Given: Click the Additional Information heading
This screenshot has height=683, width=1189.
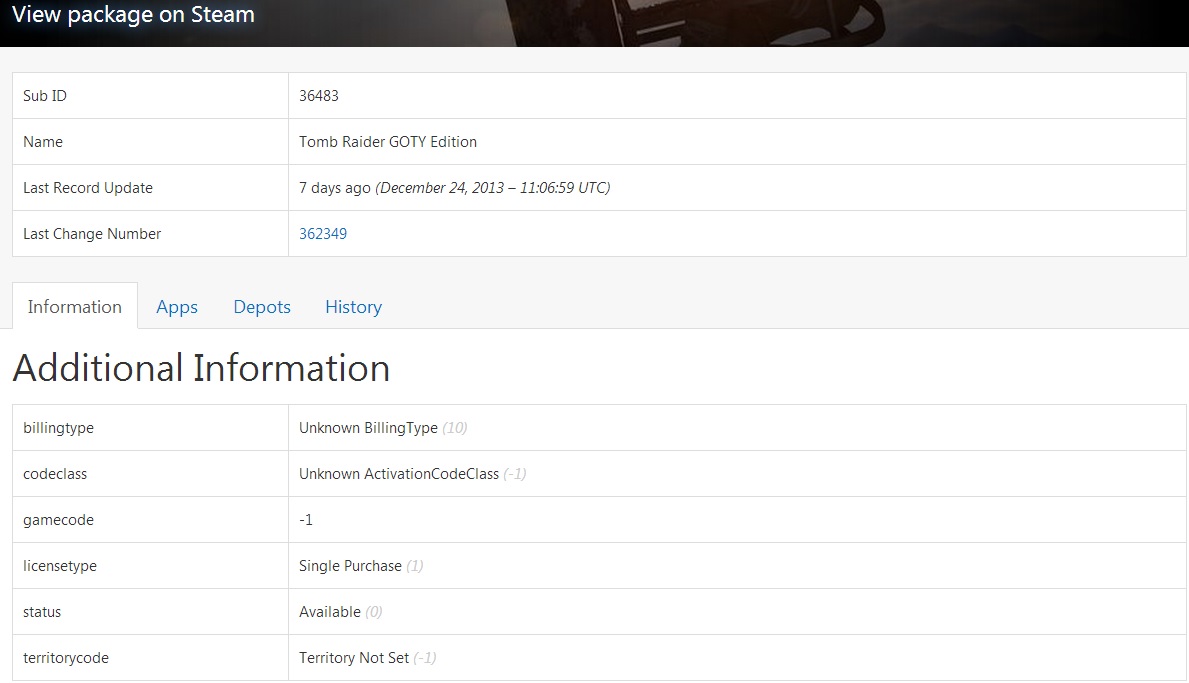Looking at the screenshot, I should pyautogui.click(x=201, y=368).
